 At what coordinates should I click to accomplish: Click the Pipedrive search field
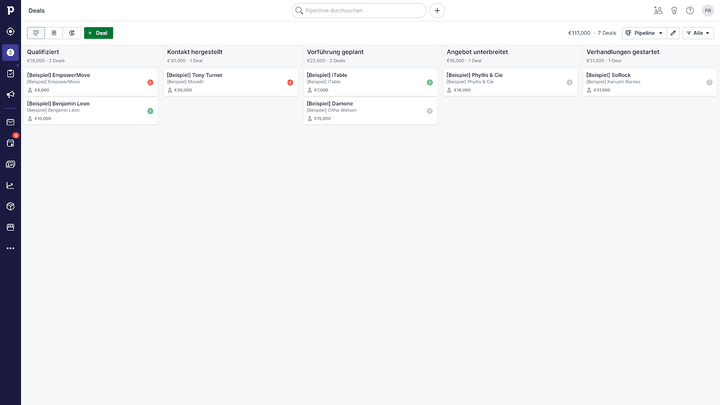click(x=360, y=10)
